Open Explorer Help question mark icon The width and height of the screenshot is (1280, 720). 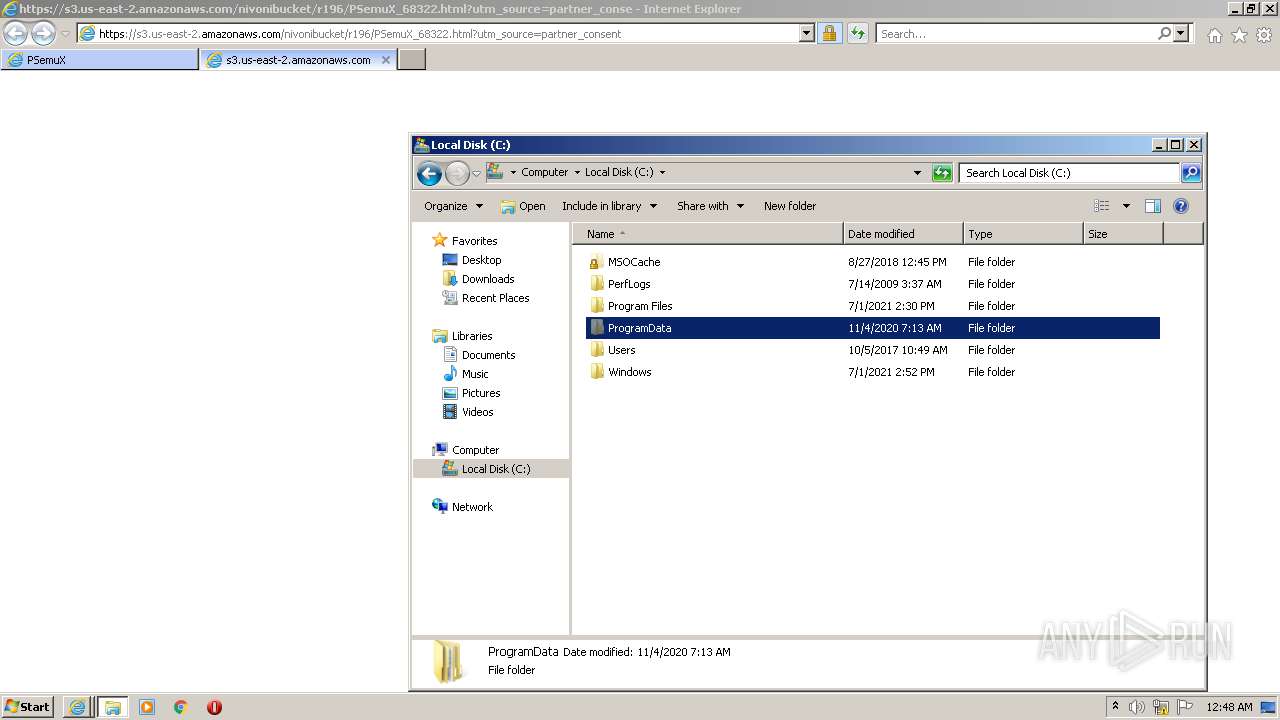click(x=1181, y=206)
